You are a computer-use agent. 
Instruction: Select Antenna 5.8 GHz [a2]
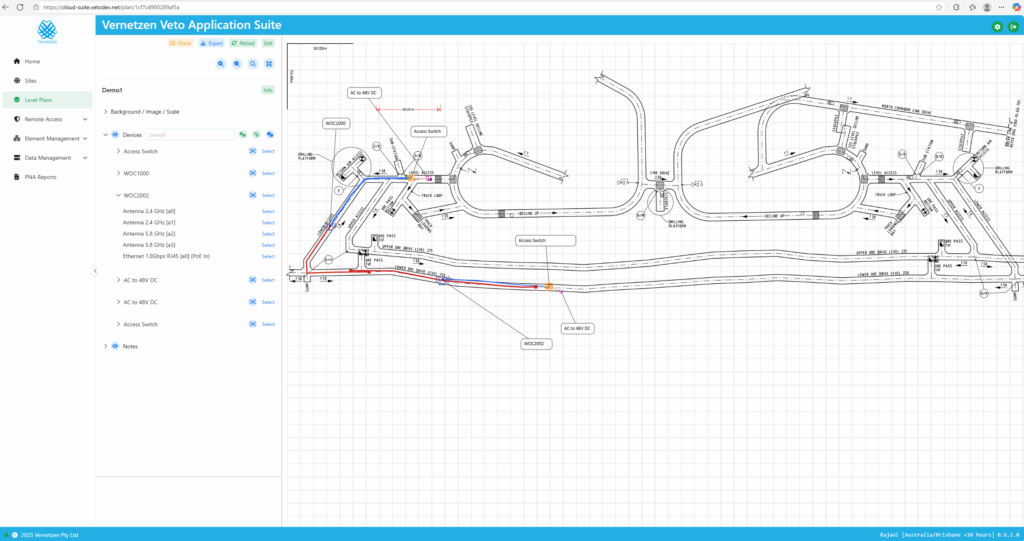[268, 234]
